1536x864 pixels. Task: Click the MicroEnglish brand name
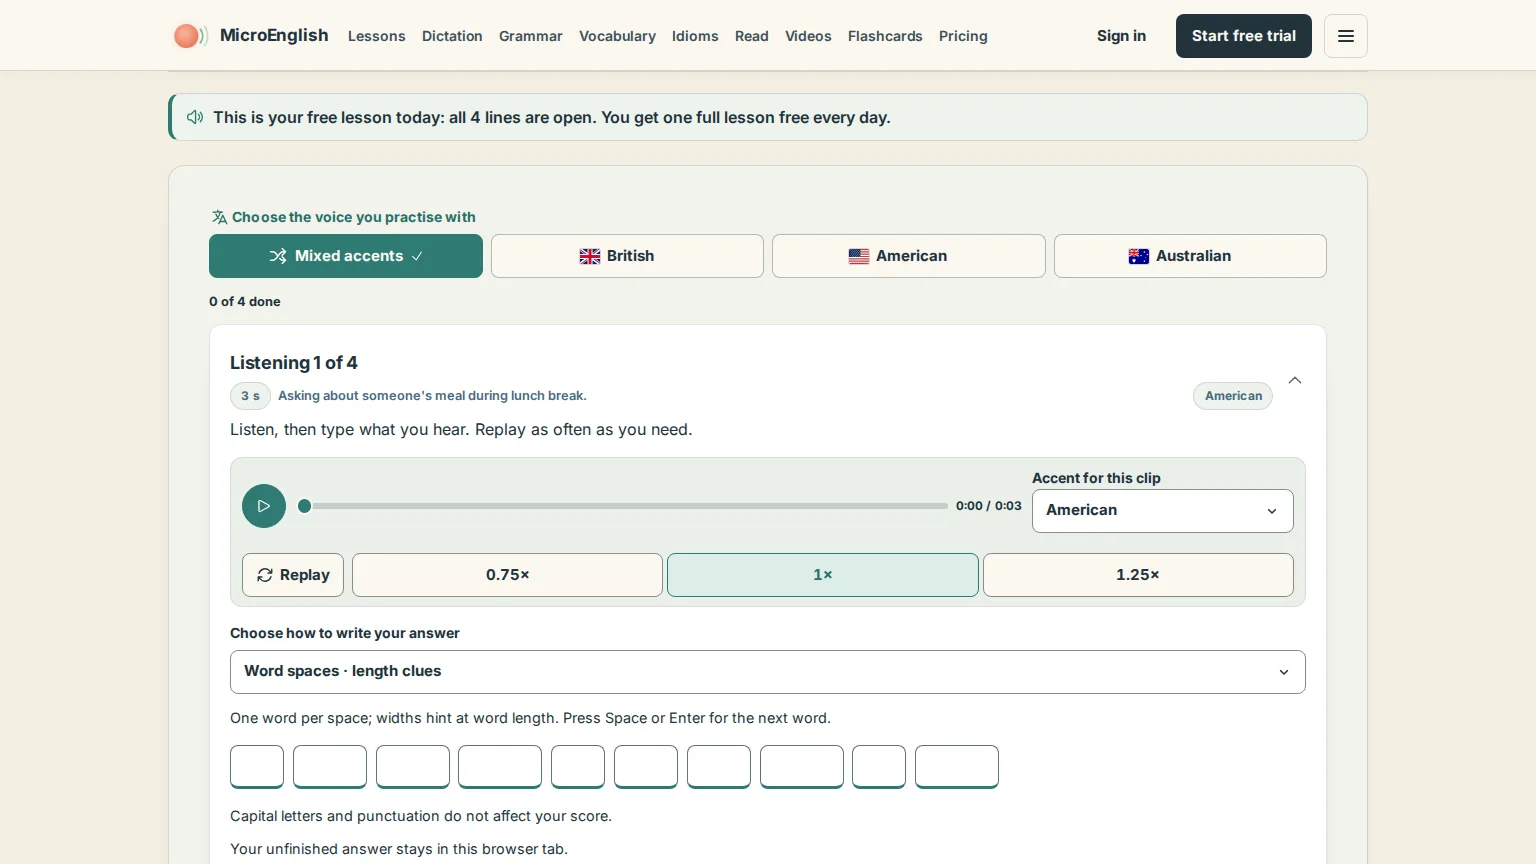274,35
